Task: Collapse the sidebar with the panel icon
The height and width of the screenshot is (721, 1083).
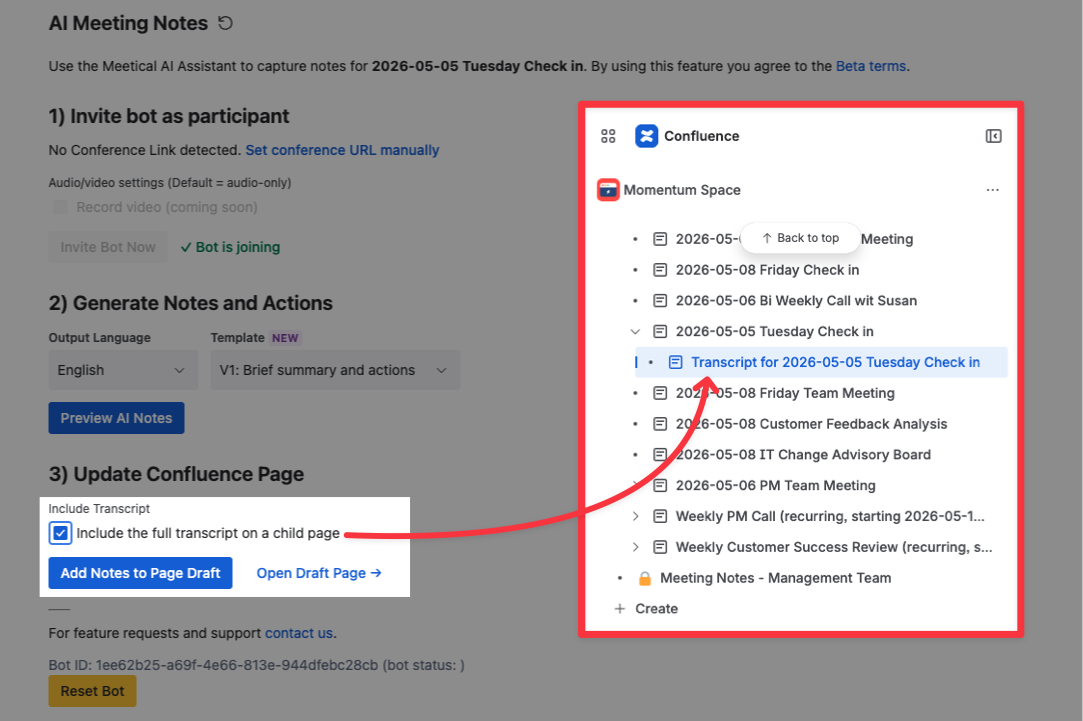Action: tap(993, 136)
